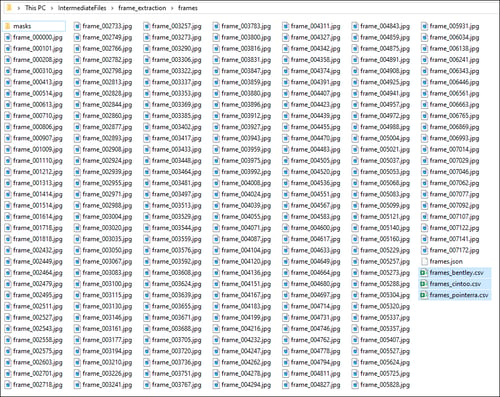Click the folder icon in the address bar
The image size is (500, 397).
pos(9,7)
